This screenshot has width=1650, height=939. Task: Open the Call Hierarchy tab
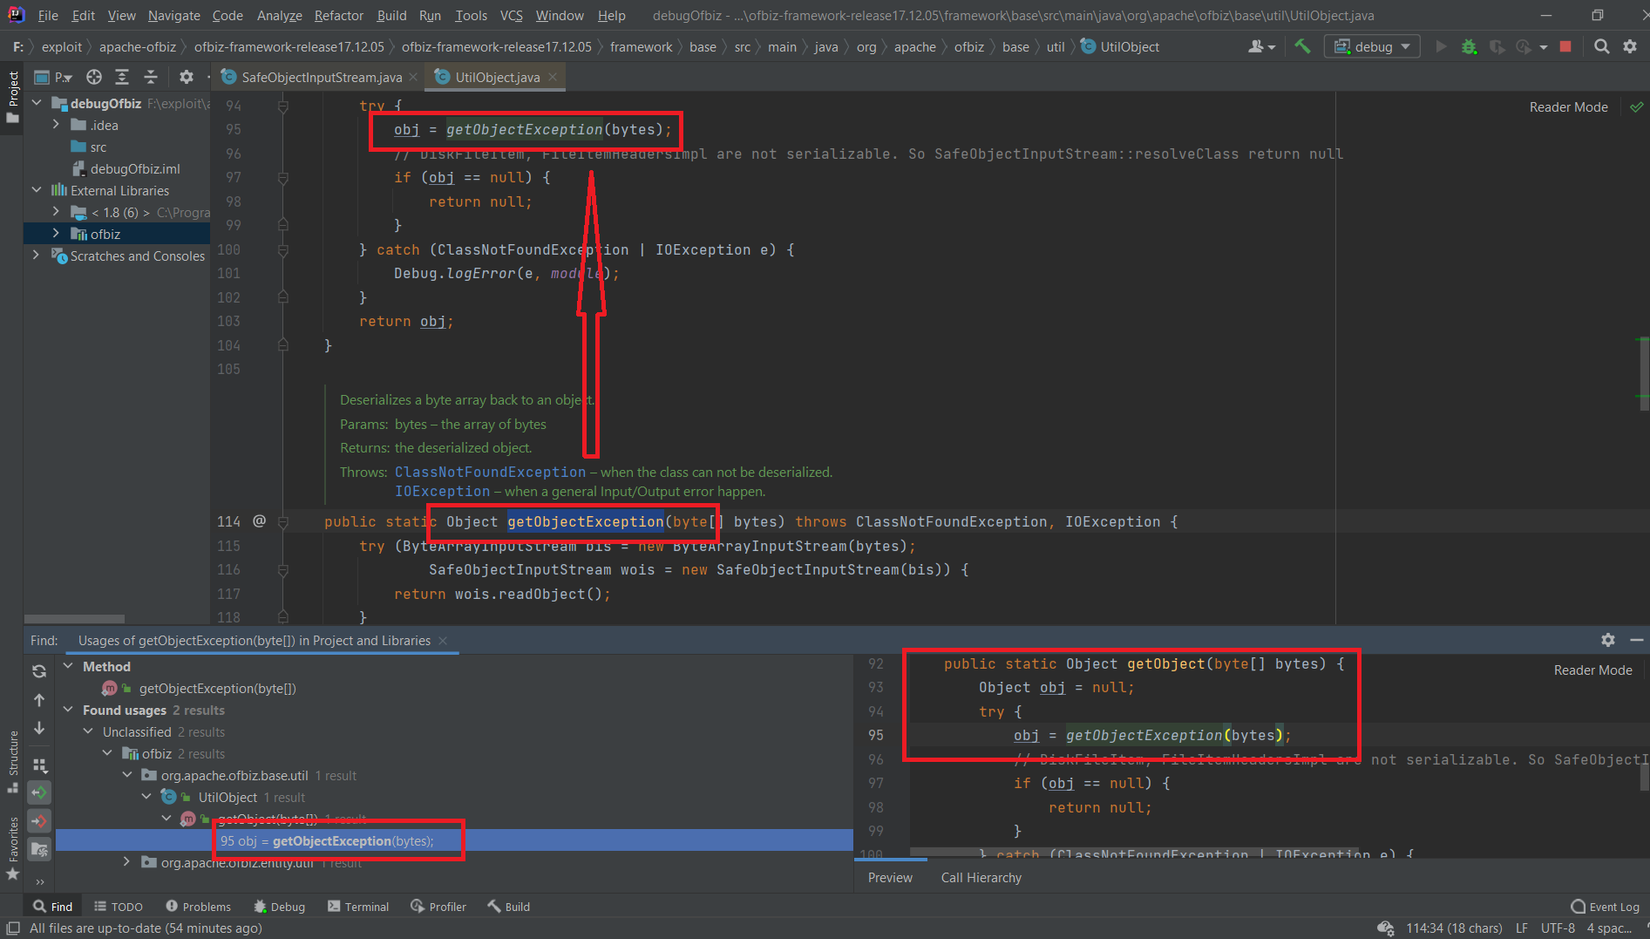tap(980, 877)
